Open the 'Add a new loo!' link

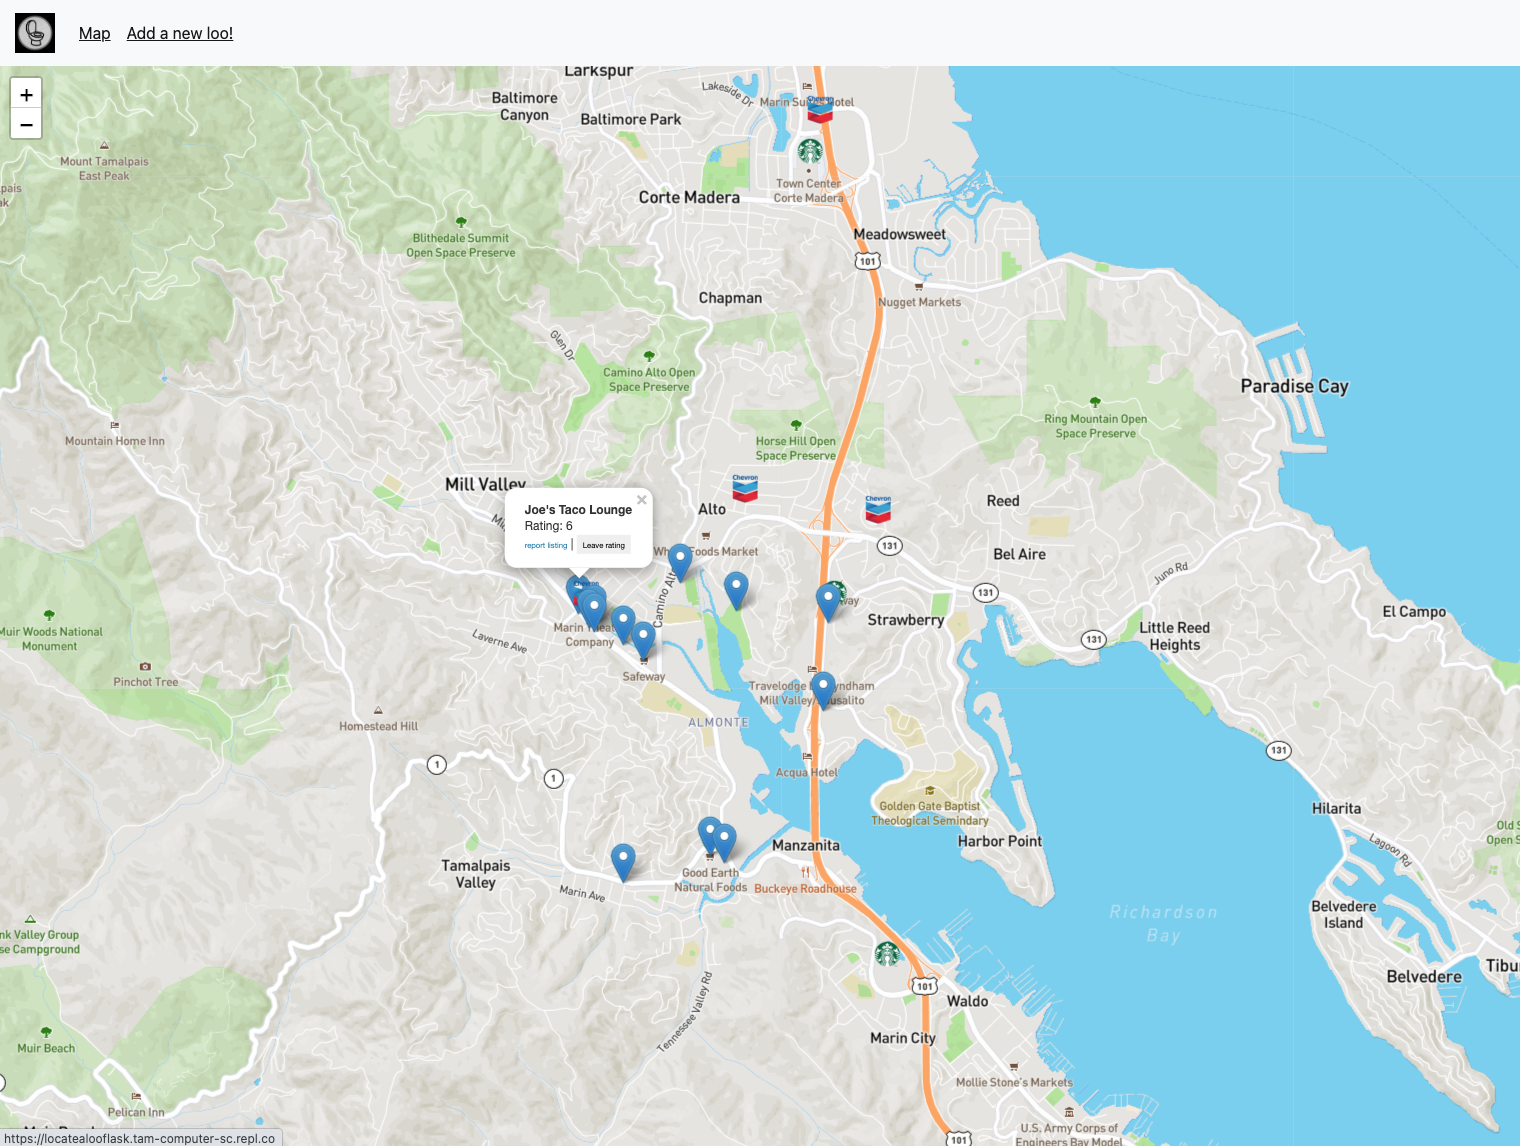click(x=180, y=33)
